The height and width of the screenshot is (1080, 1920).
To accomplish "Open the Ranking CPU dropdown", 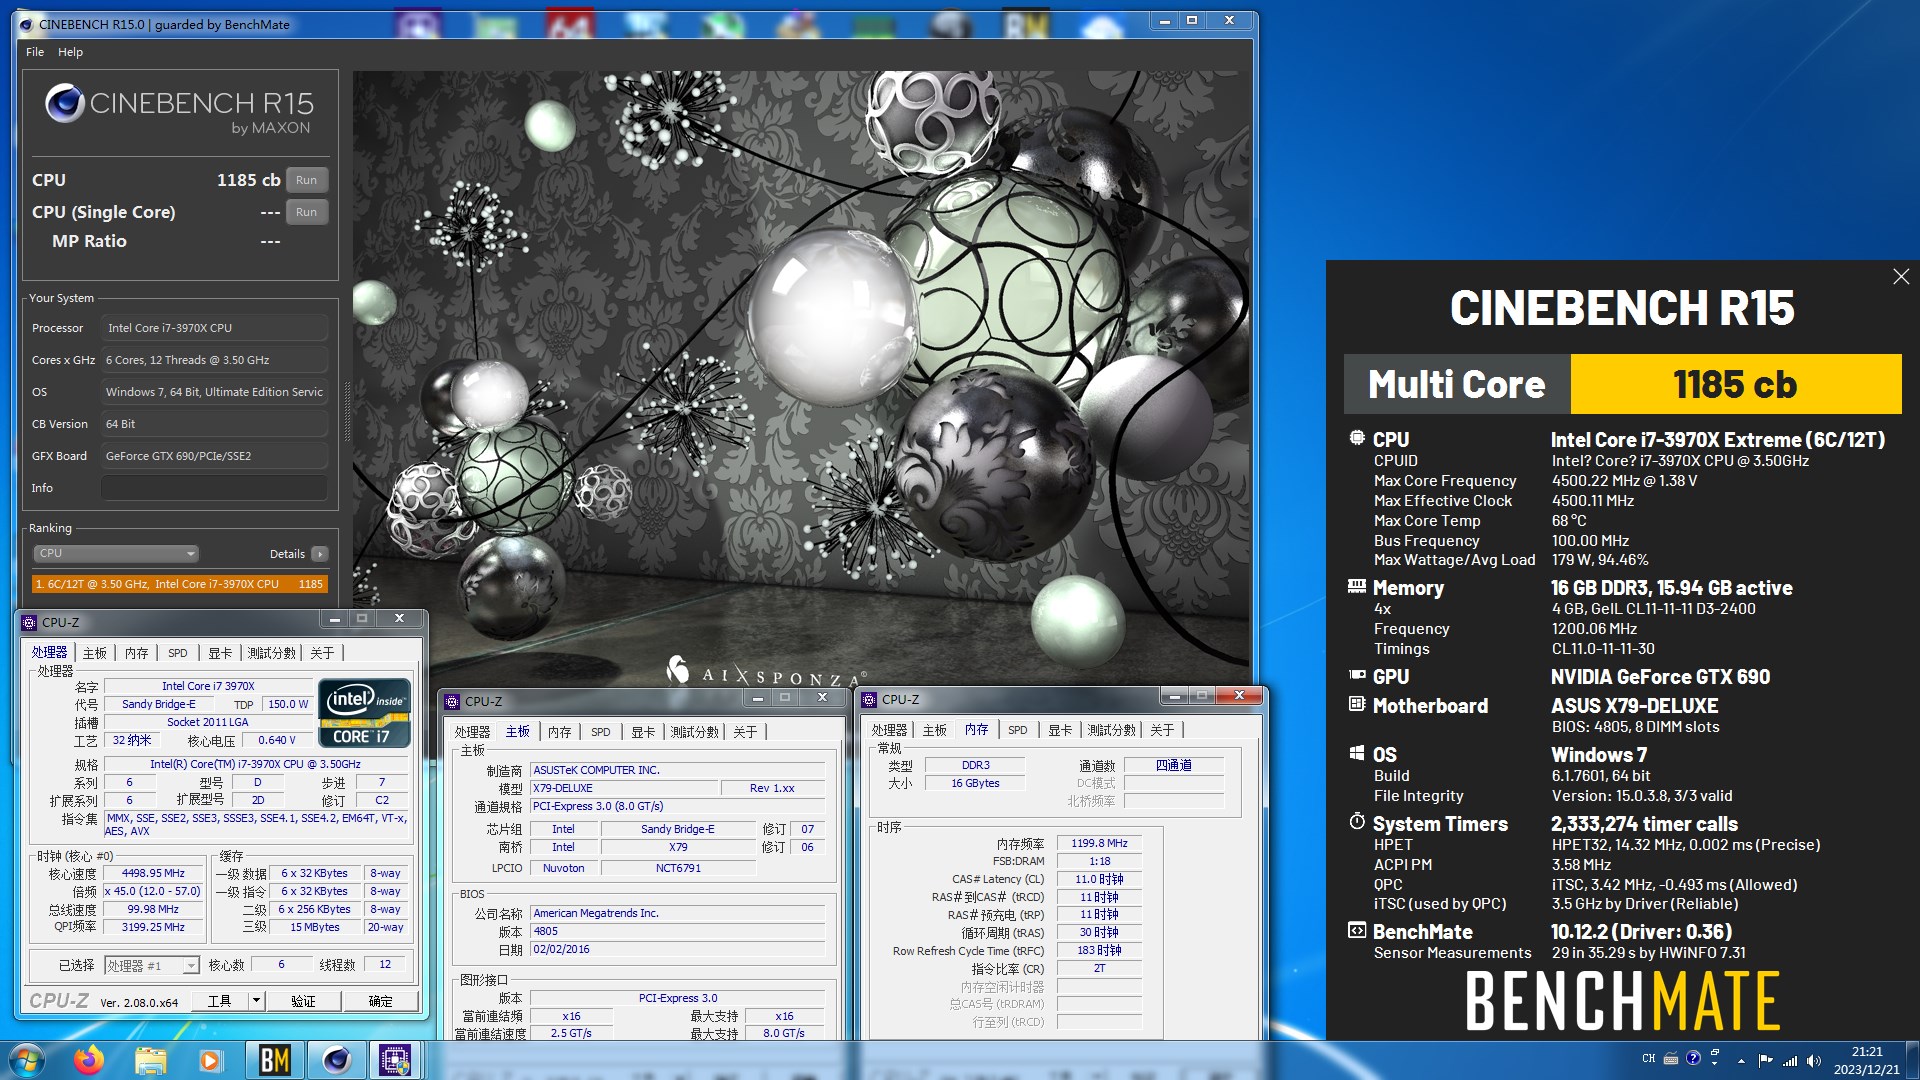I will (116, 553).
